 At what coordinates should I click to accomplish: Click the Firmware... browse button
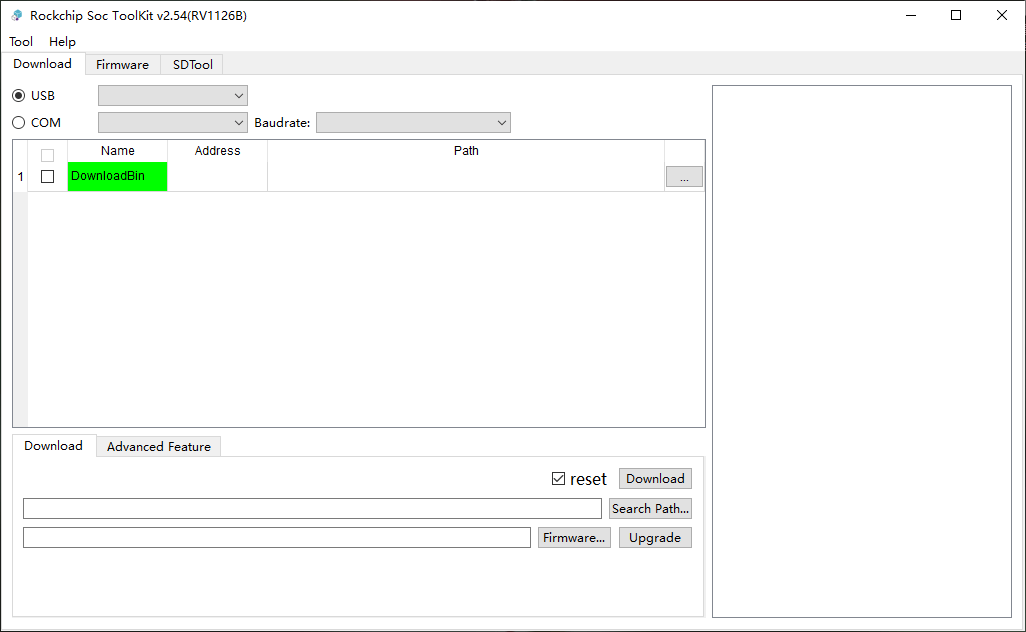(x=574, y=538)
